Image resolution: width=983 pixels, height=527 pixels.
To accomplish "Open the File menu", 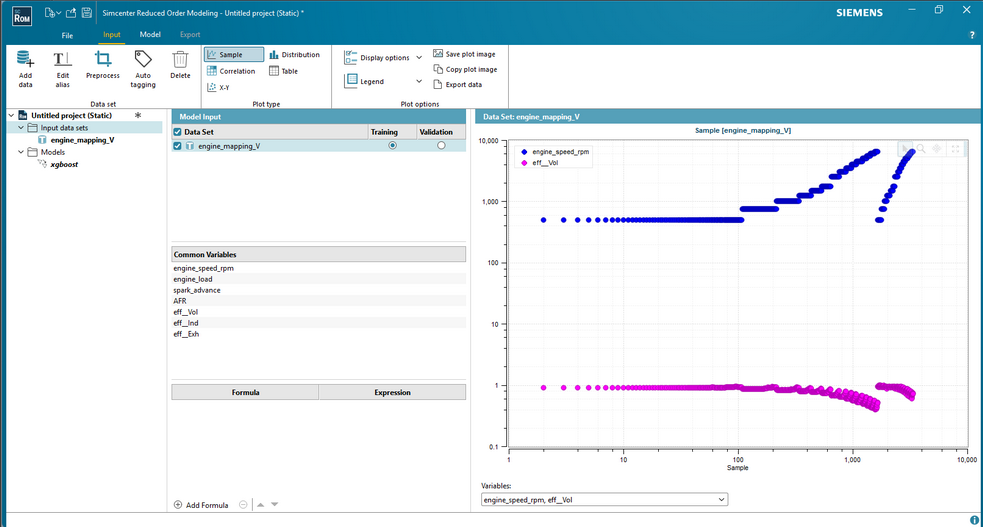I will pyautogui.click(x=67, y=35).
